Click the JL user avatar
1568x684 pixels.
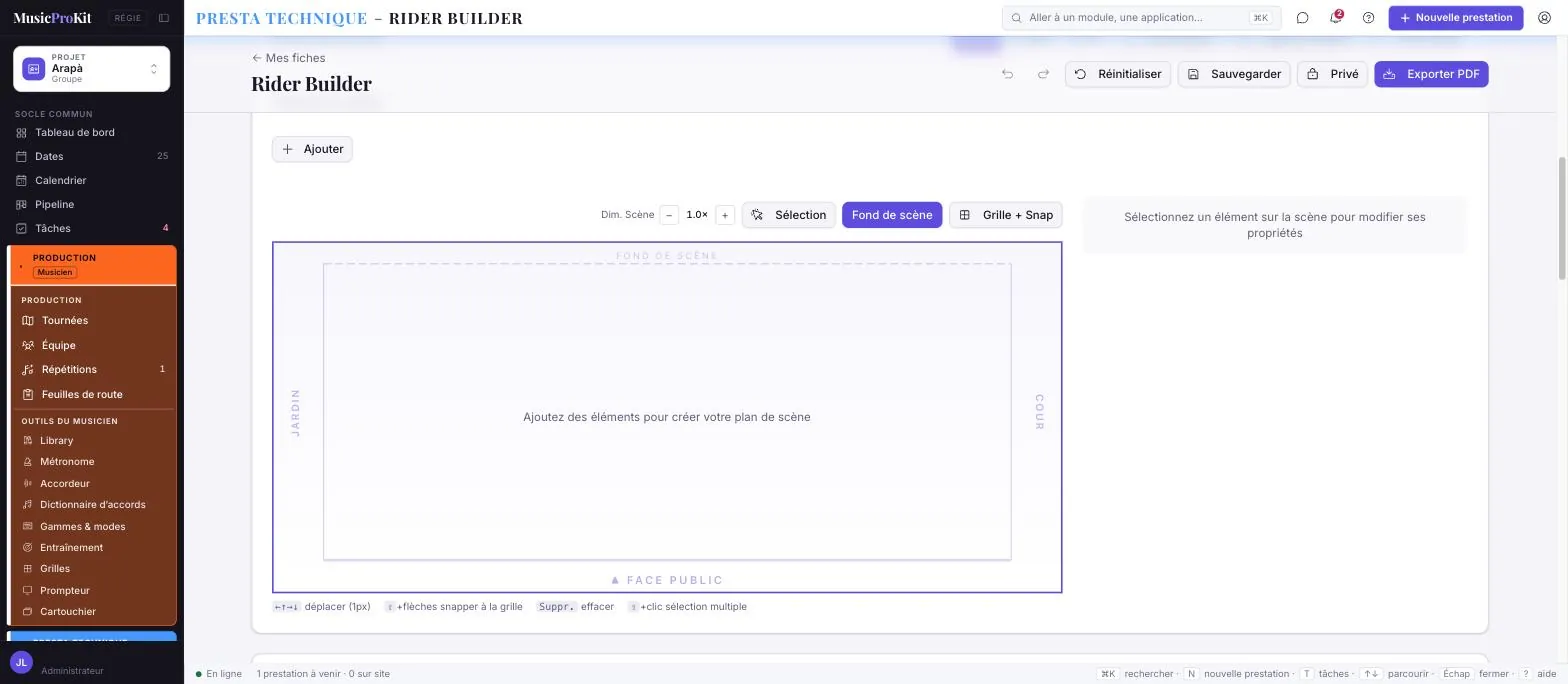coord(21,663)
